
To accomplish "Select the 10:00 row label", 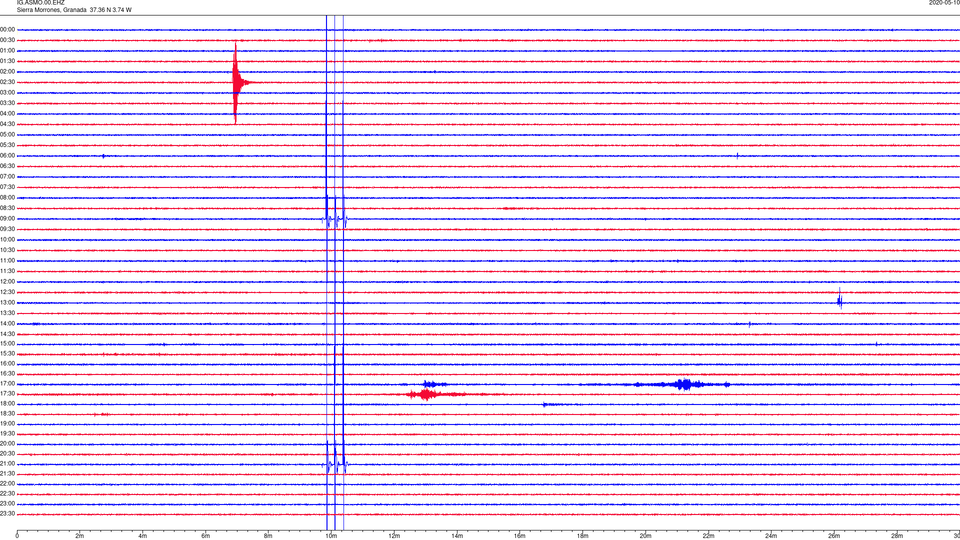I will [7, 239].
